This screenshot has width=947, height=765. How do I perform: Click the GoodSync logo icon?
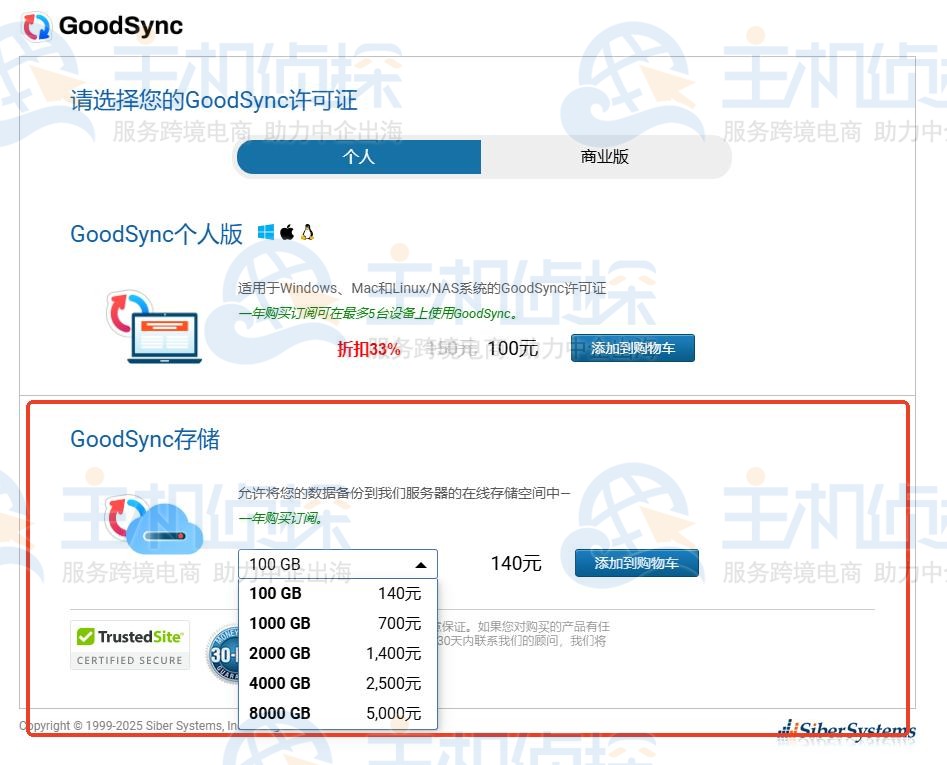point(36,26)
